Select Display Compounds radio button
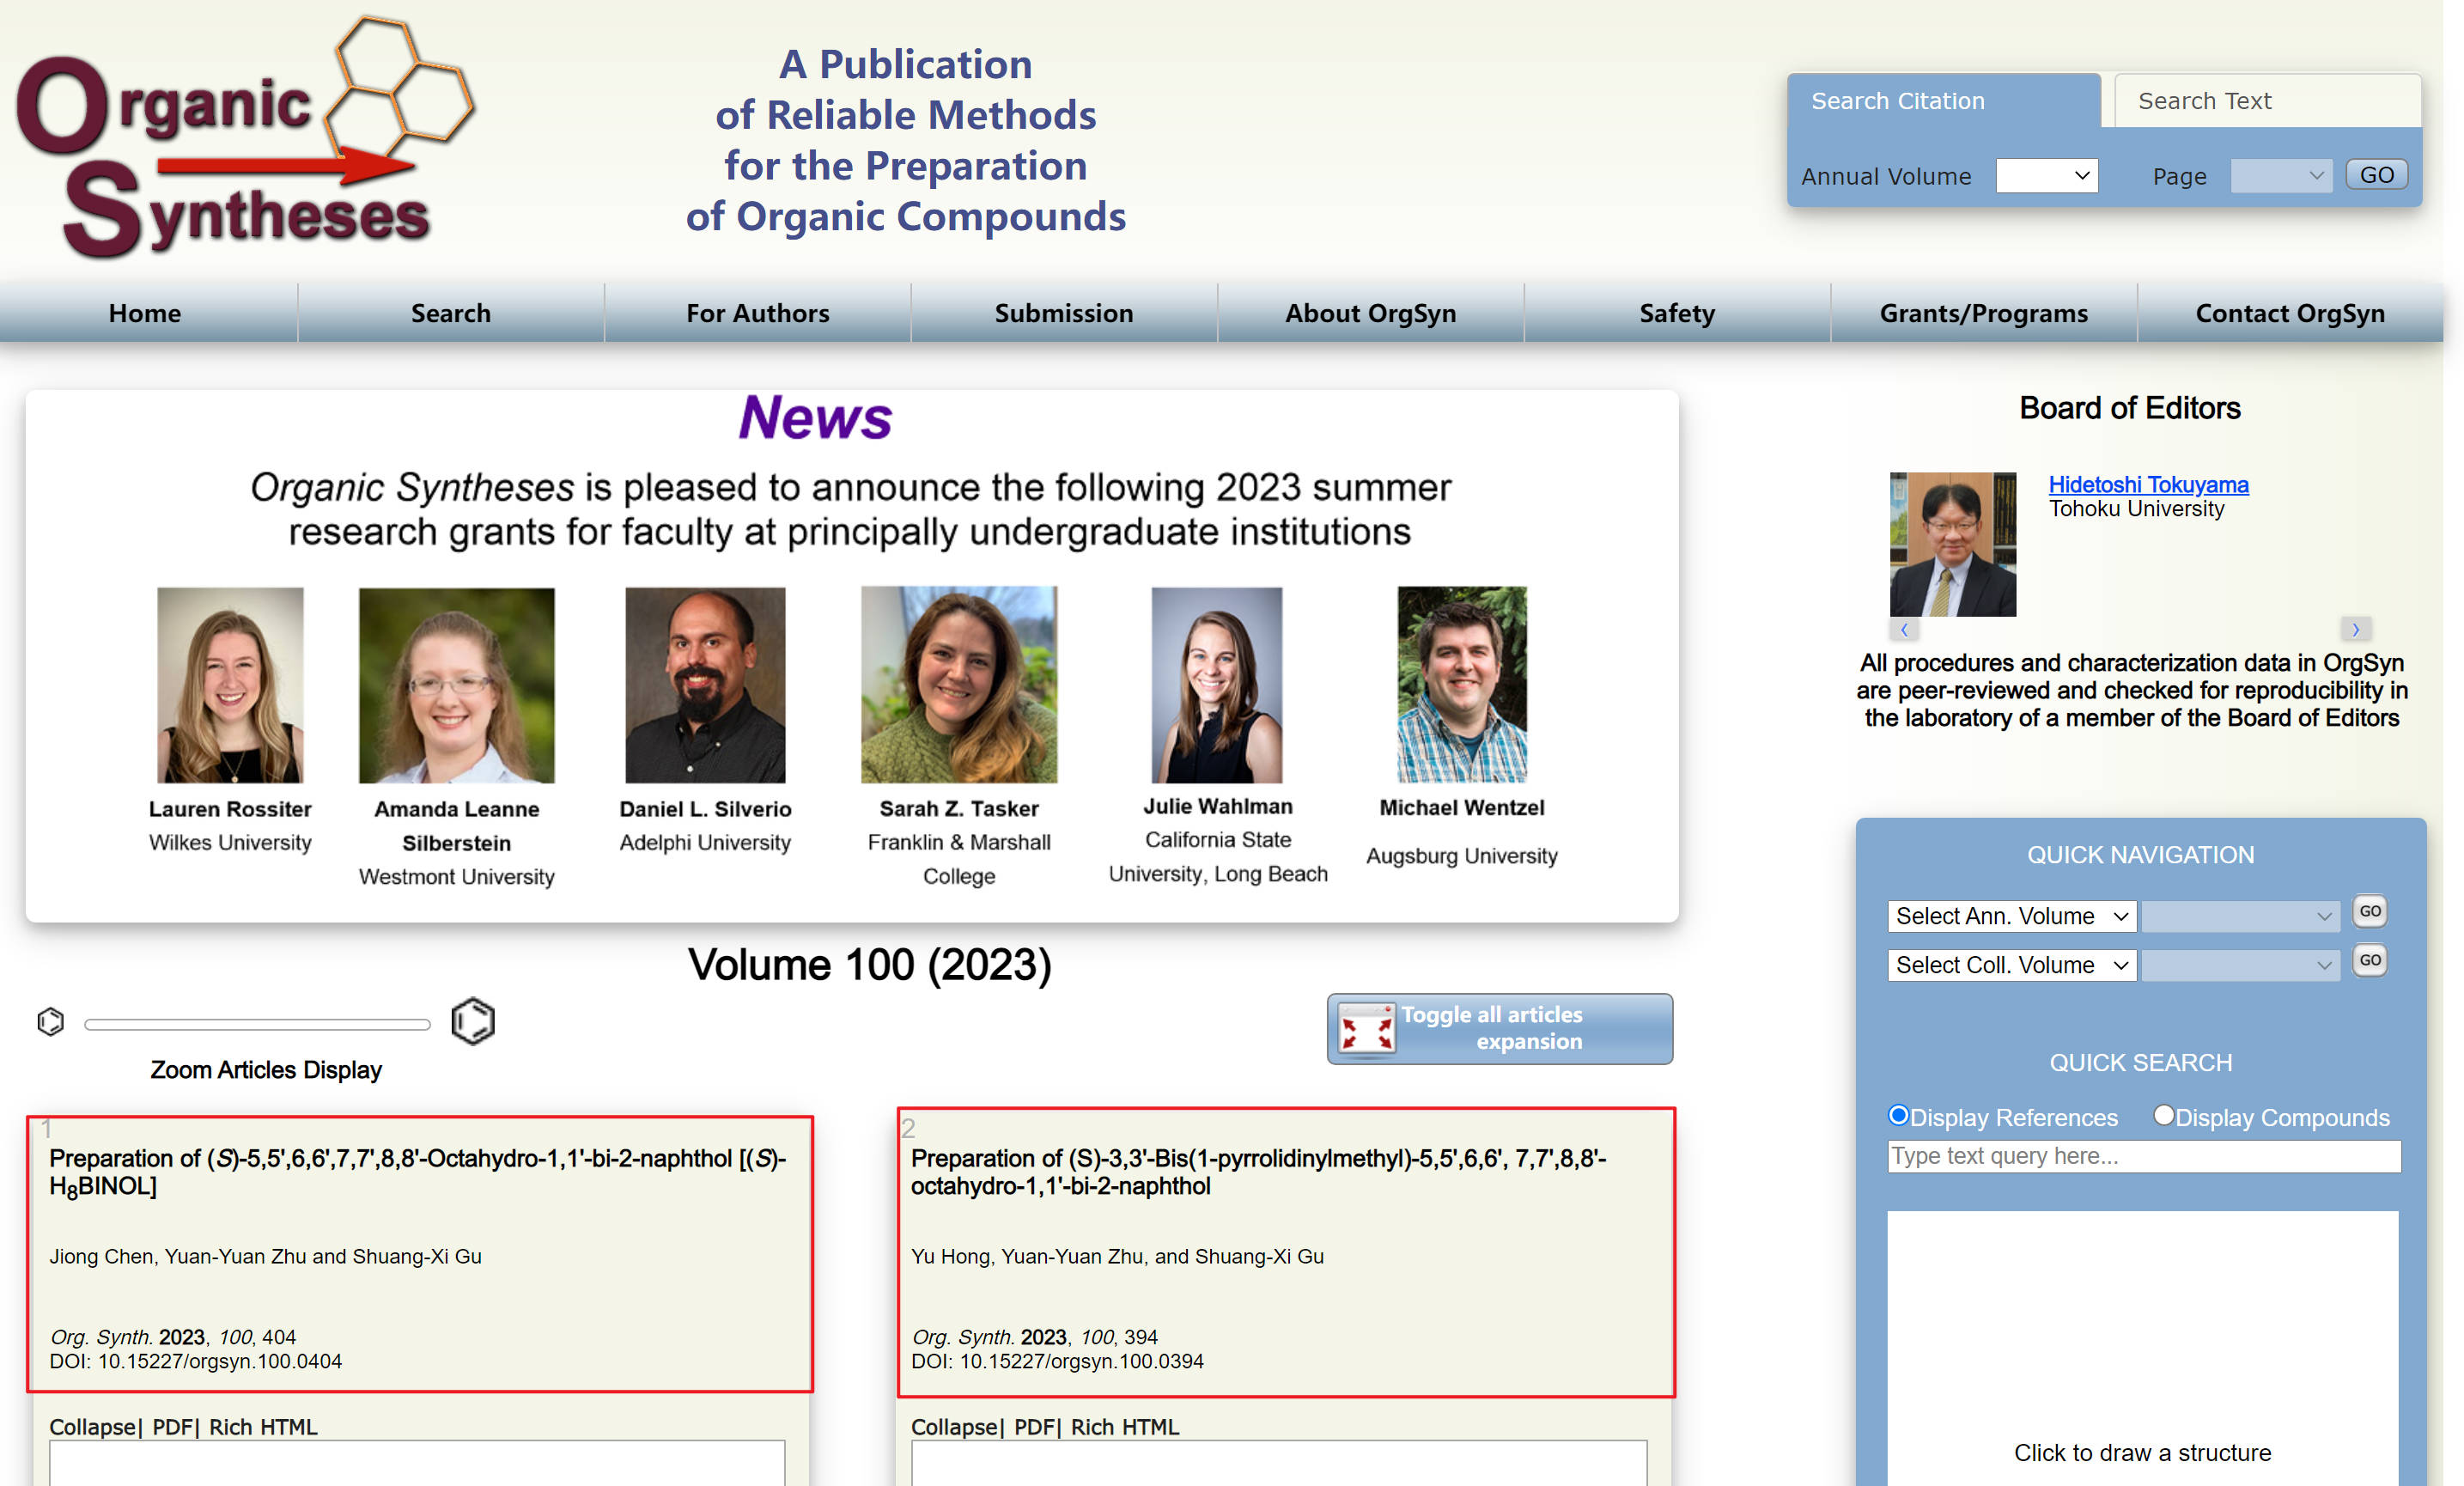Image resolution: width=2464 pixels, height=1486 pixels. coord(2163,1115)
